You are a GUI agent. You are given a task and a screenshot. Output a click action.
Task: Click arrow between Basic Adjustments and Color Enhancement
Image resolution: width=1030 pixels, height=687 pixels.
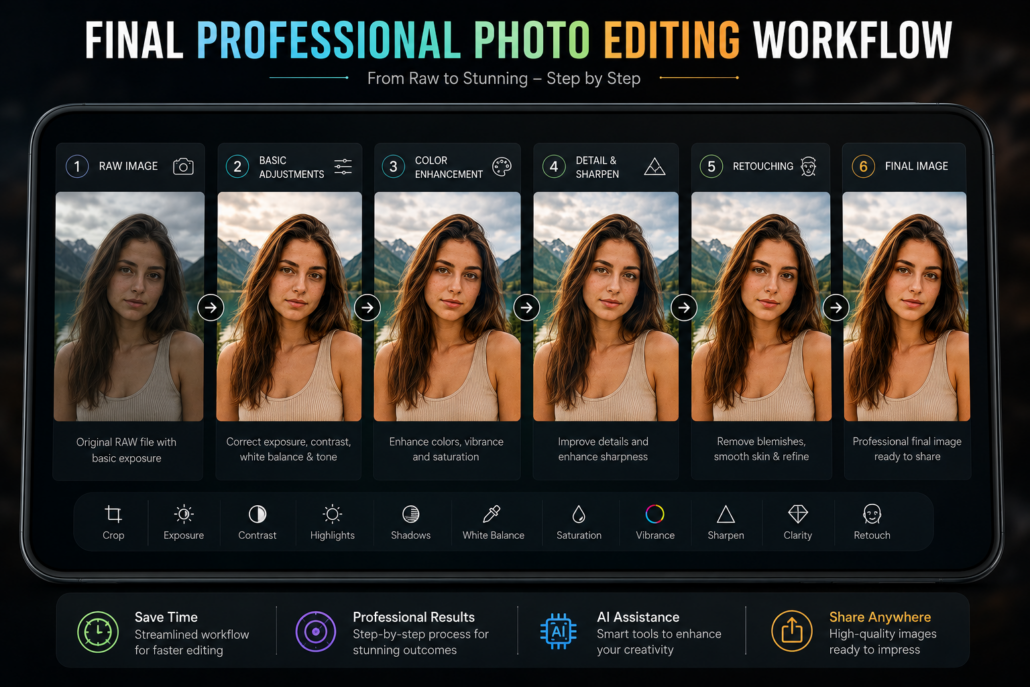tap(368, 307)
